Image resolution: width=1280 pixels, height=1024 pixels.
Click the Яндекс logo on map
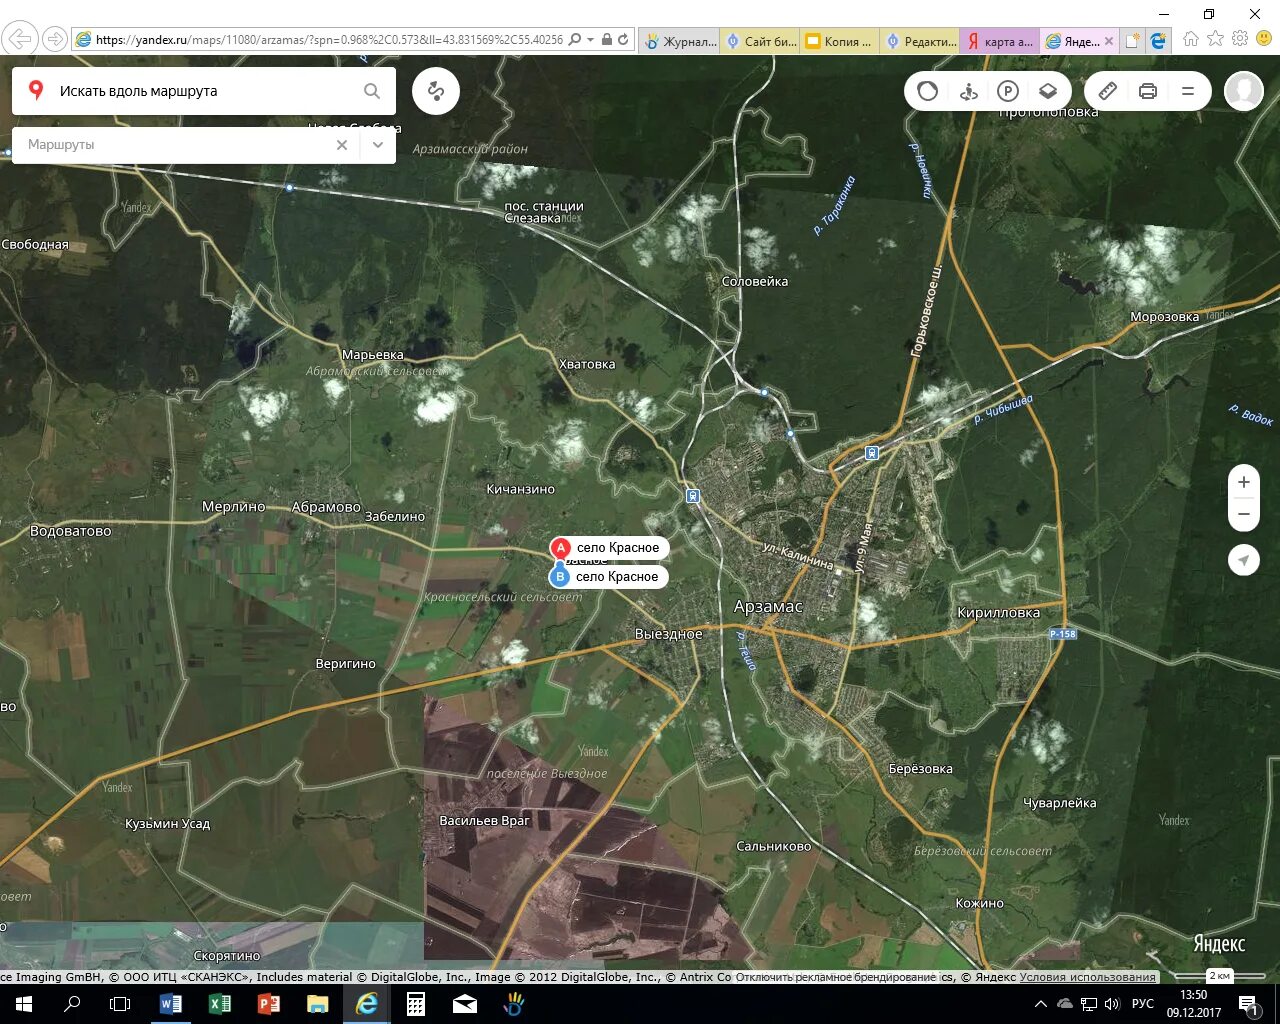pyautogui.click(x=1219, y=943)
